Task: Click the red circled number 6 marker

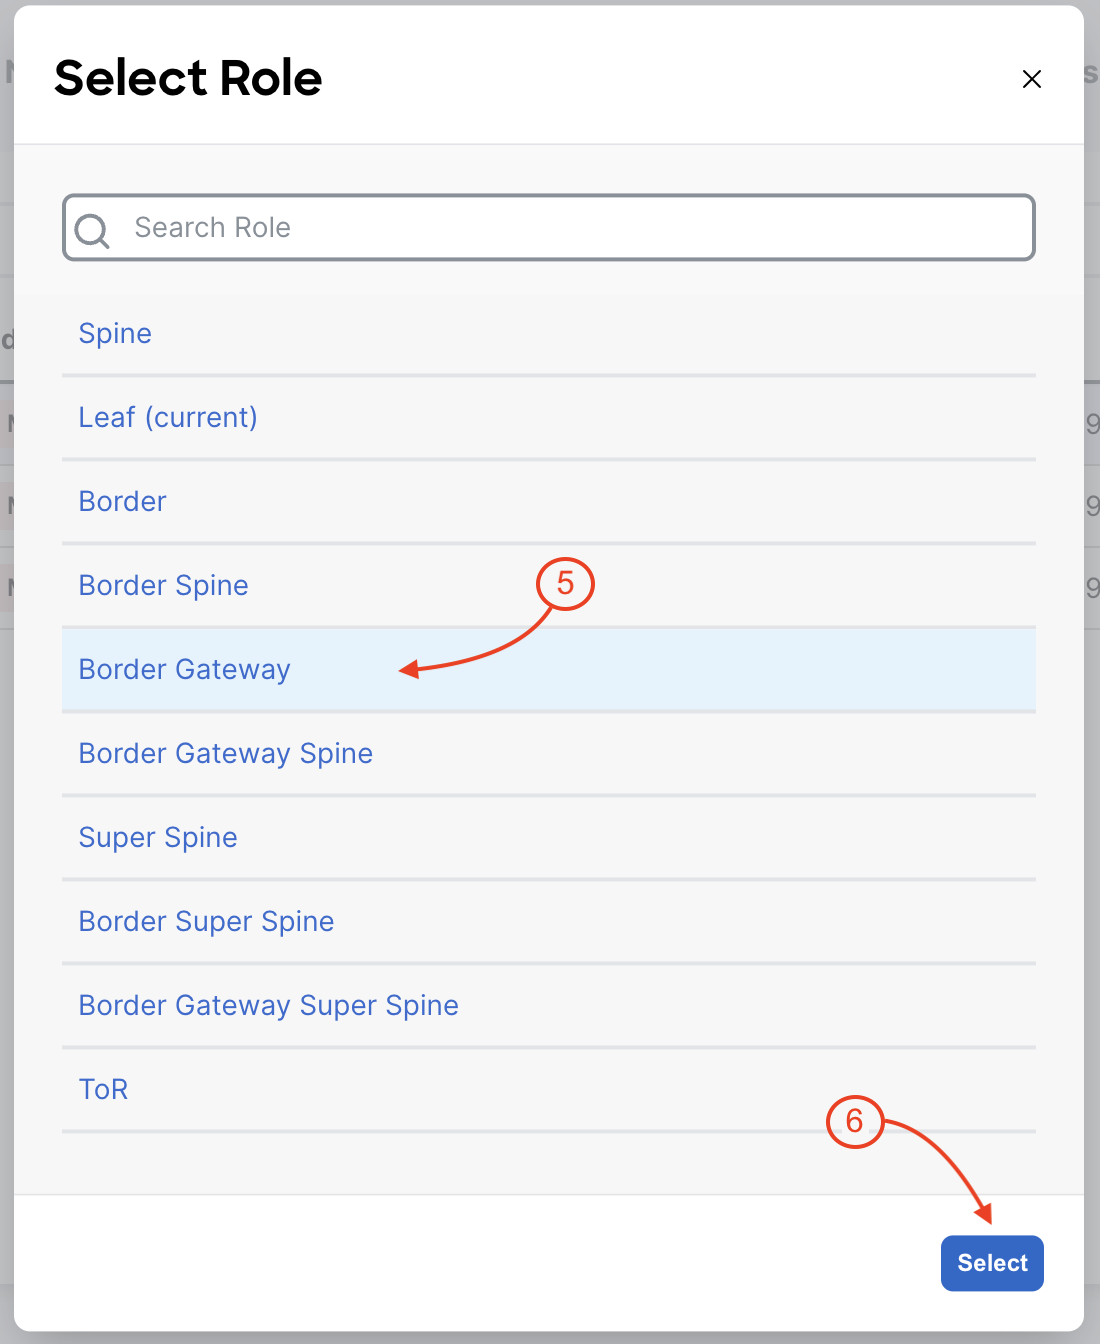Action: coord(854,1121)
